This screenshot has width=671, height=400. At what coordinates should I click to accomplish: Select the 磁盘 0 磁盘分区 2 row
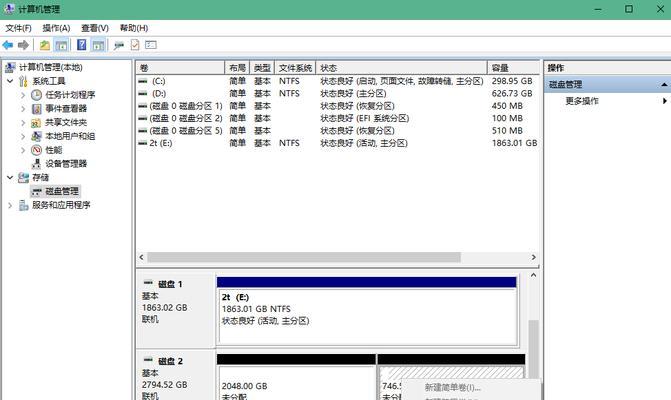[337, 118]
